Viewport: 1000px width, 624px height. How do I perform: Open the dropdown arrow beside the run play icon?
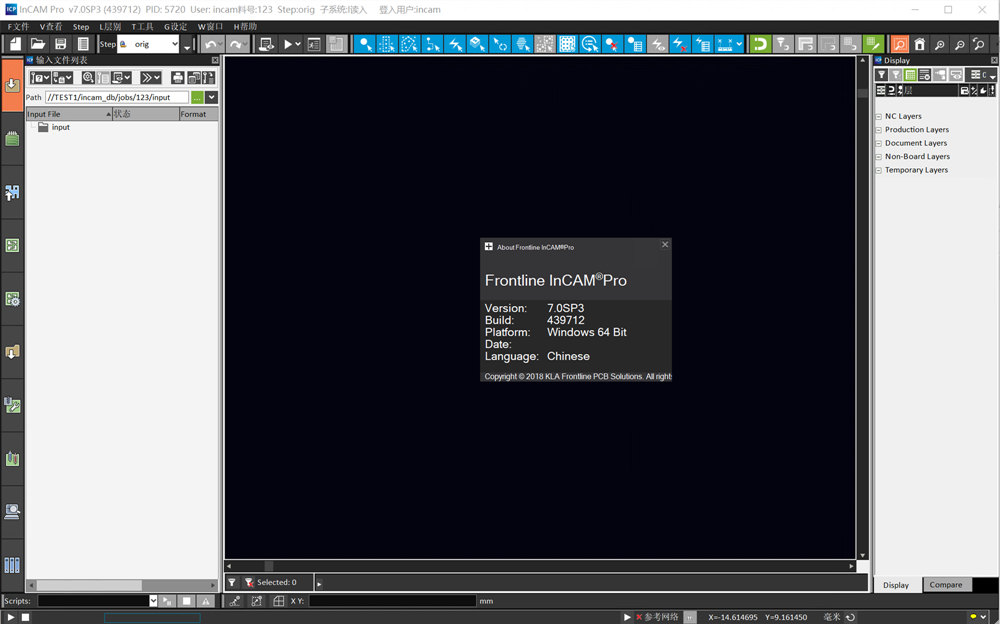[298, 44]
